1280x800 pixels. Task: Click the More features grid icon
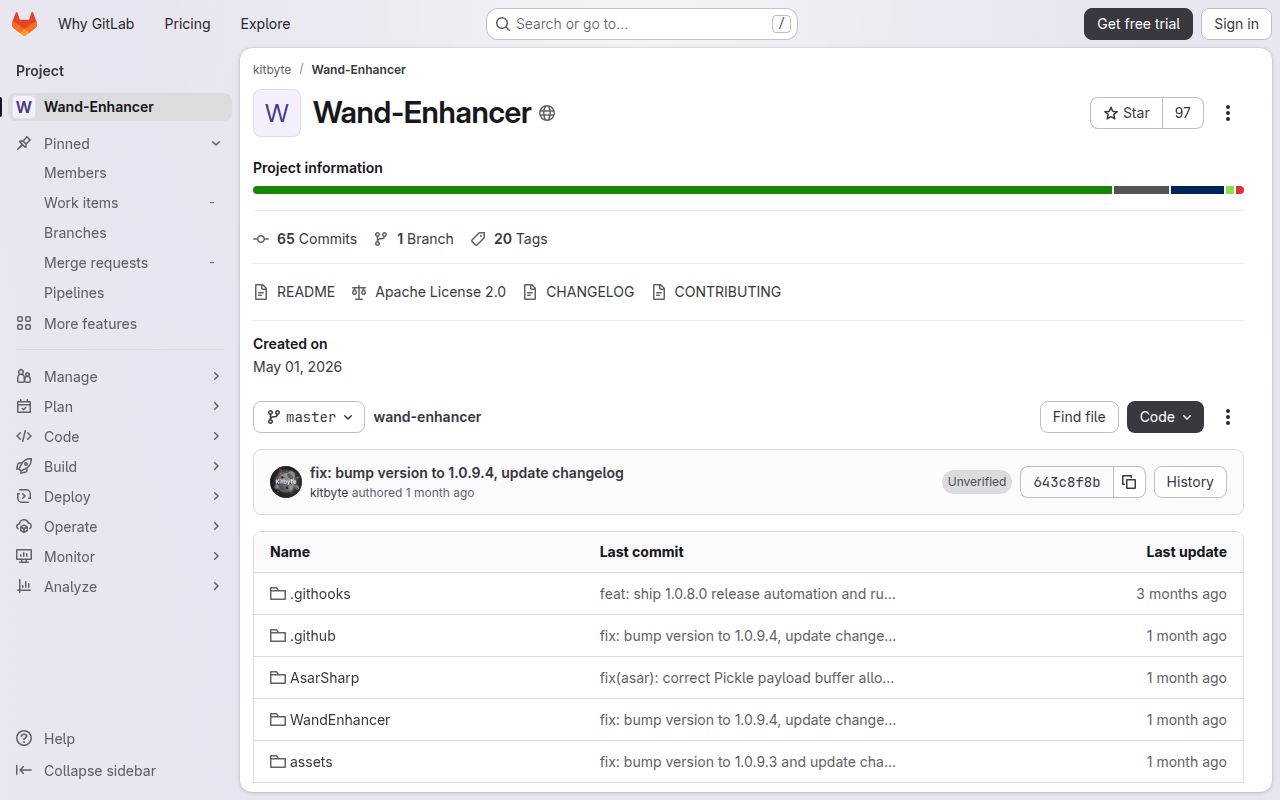click(x=24, y=324)
